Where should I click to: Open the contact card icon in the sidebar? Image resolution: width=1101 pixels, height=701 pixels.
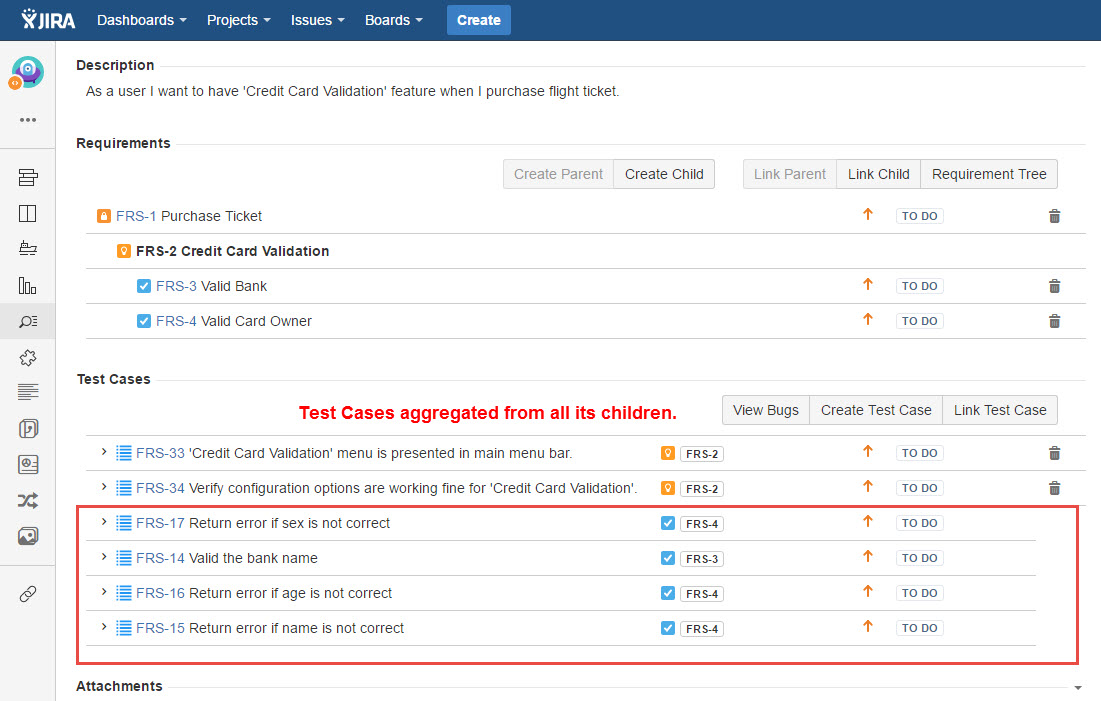[28, 464]
